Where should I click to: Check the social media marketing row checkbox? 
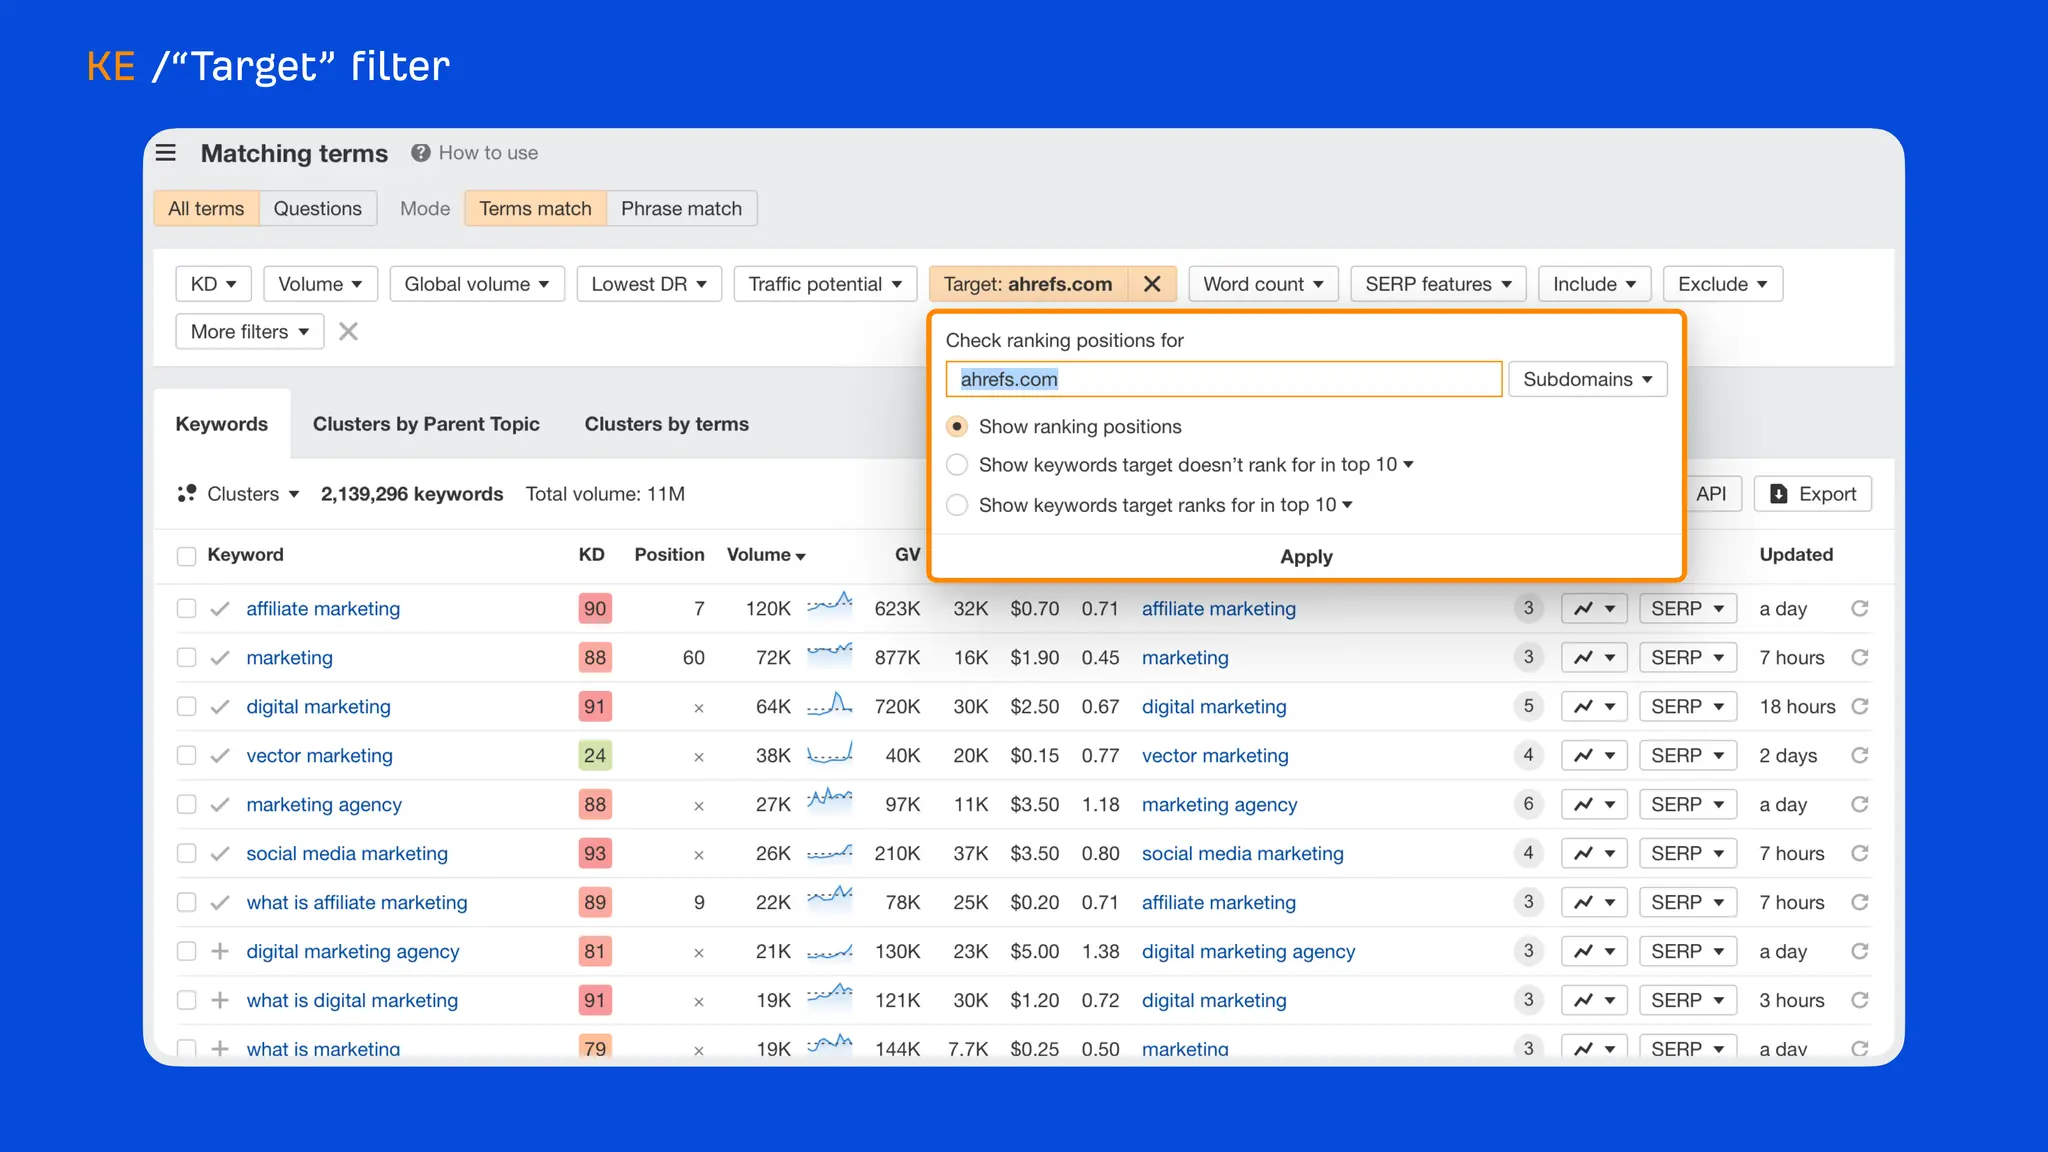[x=186, y=853]
